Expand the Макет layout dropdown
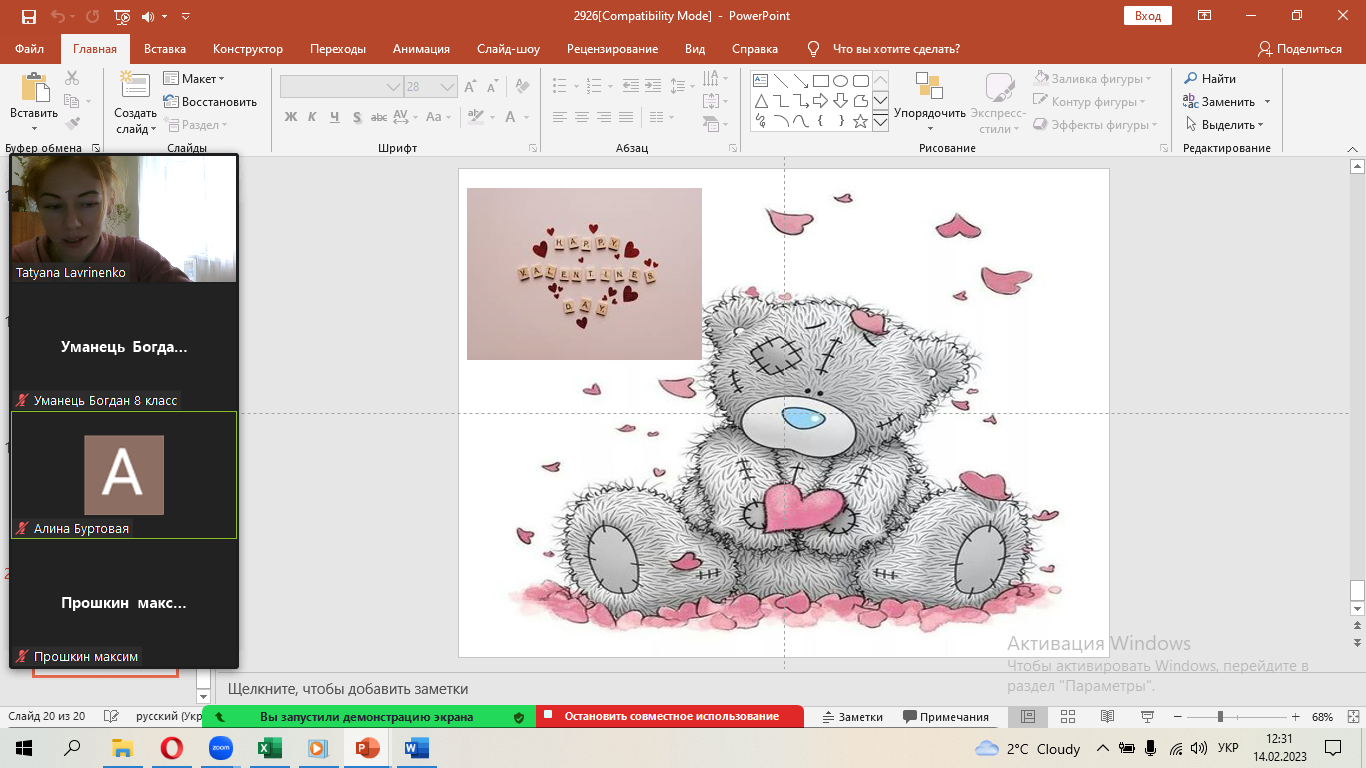 pyautogui.click(x=195, y=78)
